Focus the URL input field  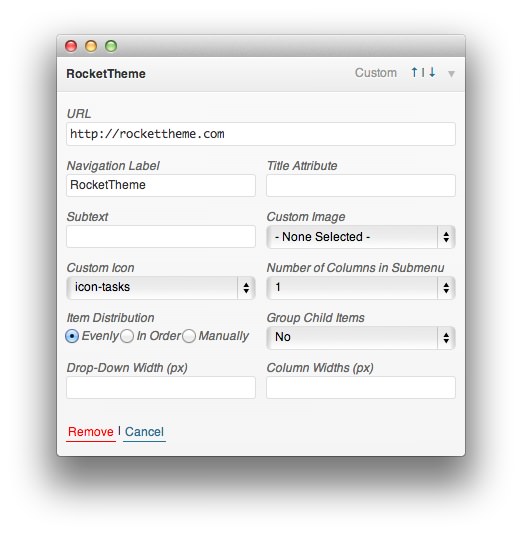[x=261, y=134]
